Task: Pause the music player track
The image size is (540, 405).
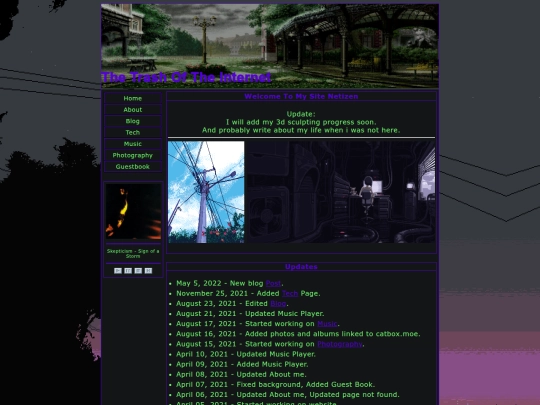Action: click(128, 271)
